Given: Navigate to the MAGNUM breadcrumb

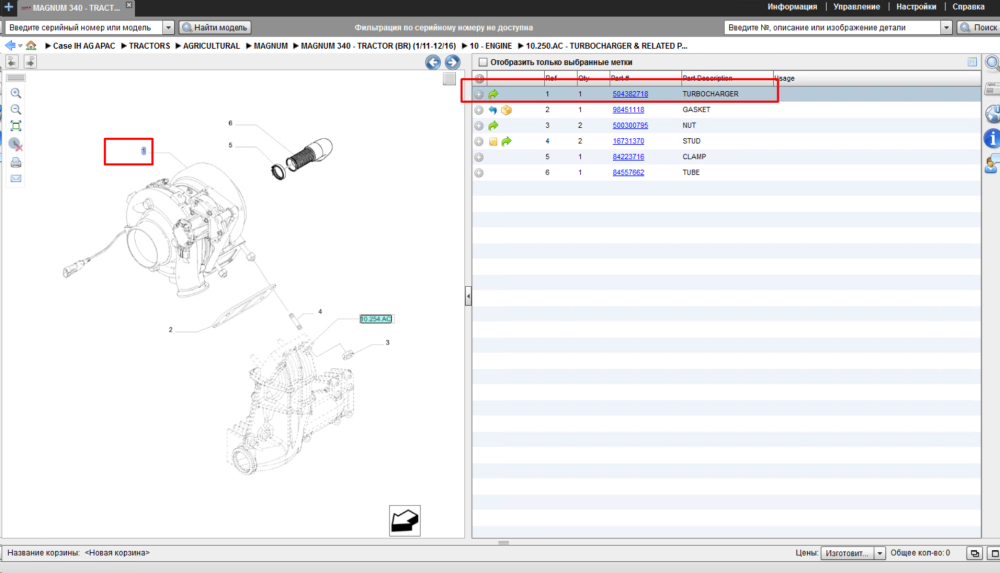Looking at the screenshot, I should (x=270, y=46).
